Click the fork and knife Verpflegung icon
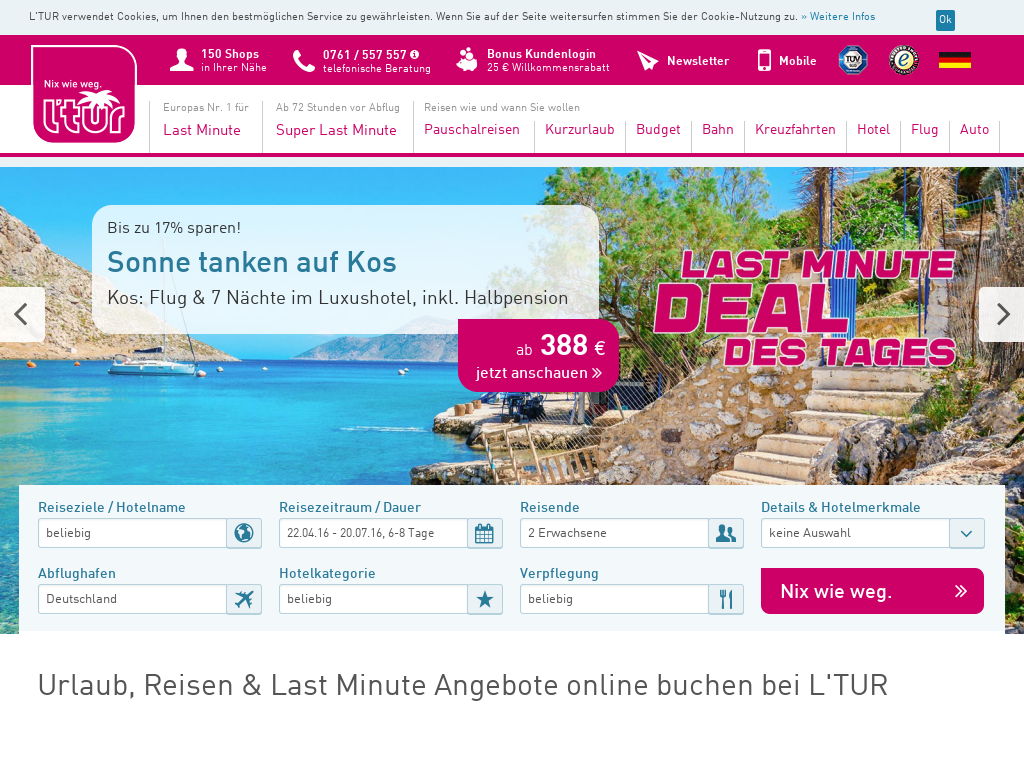Image resolution: width=1024 pixels, height=768 pixels. [x=726, y=599]
